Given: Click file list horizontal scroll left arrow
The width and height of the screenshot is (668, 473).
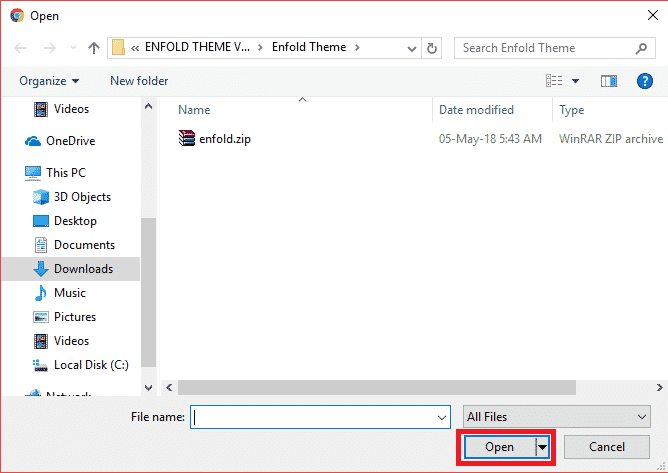Looking at the screenshot, I should (169, 387).
